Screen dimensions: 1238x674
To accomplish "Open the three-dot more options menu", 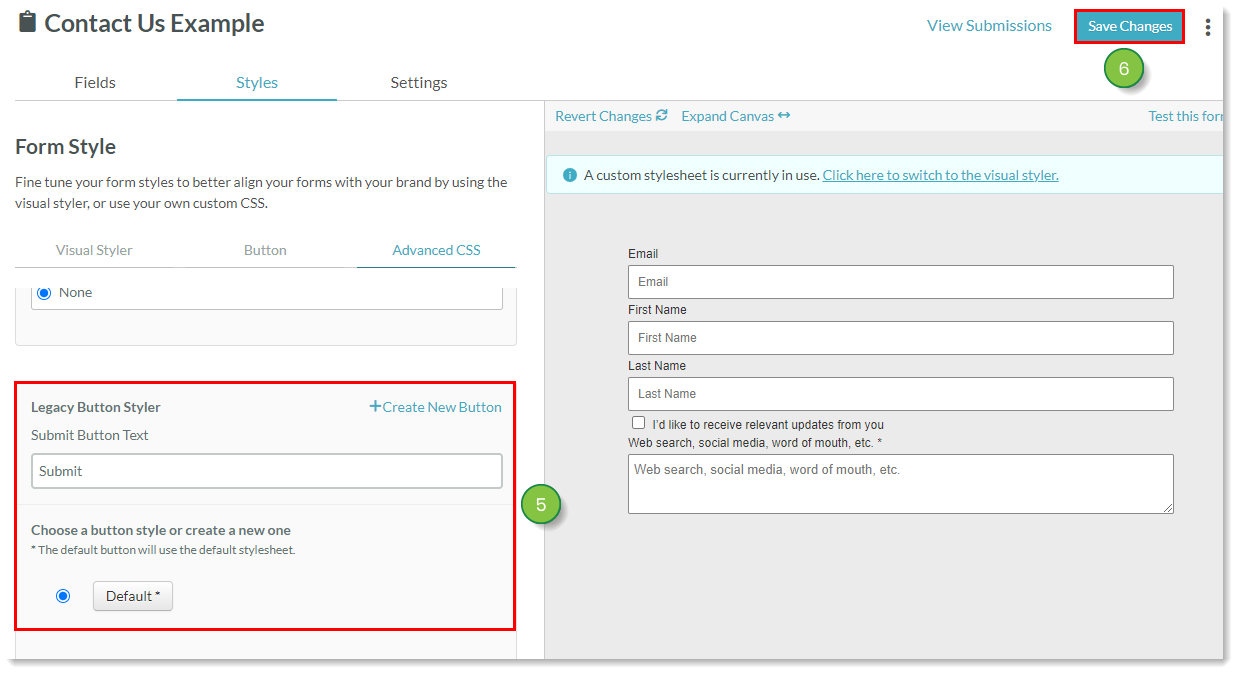I will tap(1208, 27).
